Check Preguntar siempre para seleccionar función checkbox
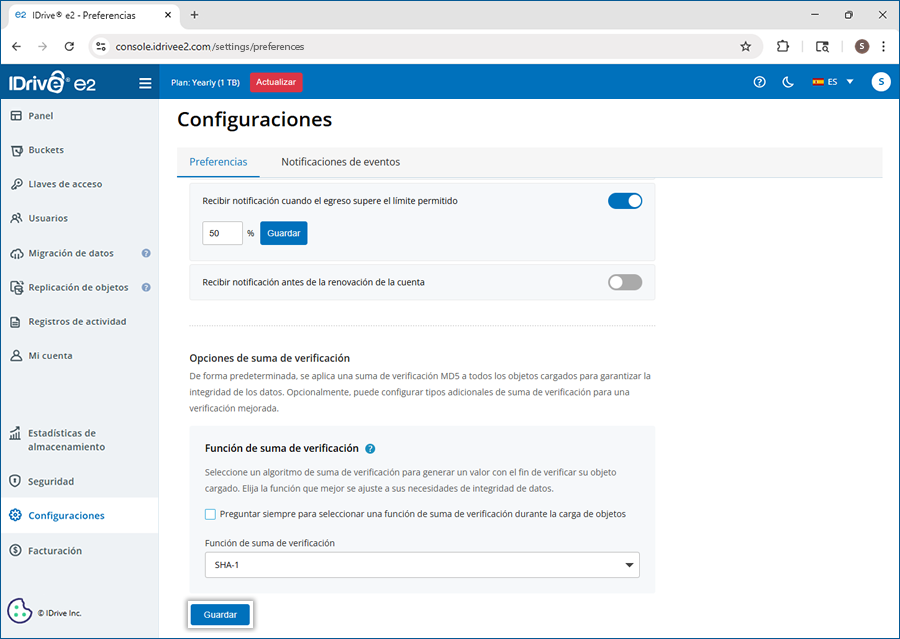The width and height of the screenshot is (900, 639). coord(210,514)
